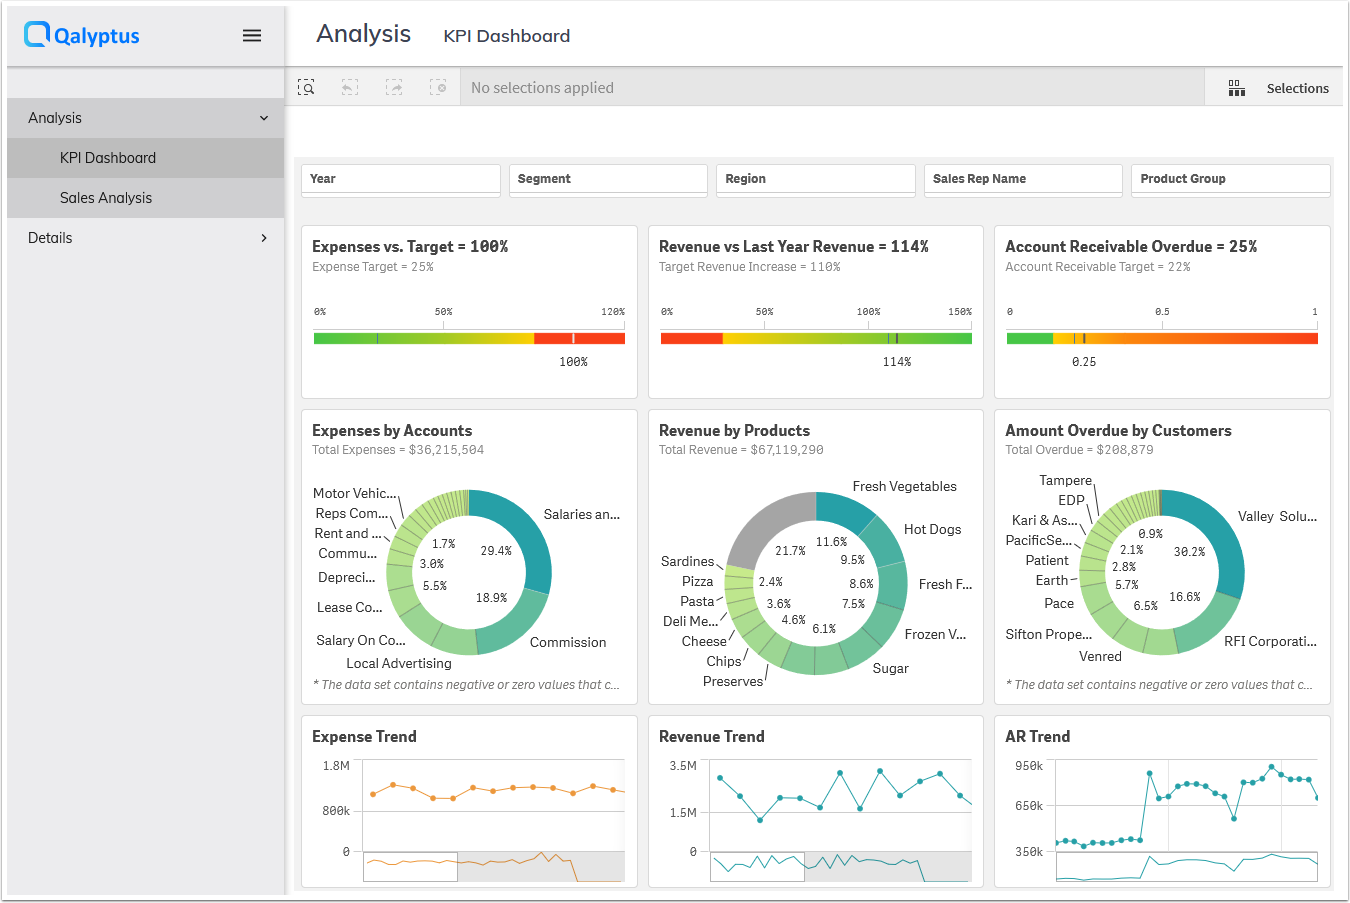Open the Year filter pane
This screenshot has width=1350, height=903.
pyautogui.click(x=400, y=179)
